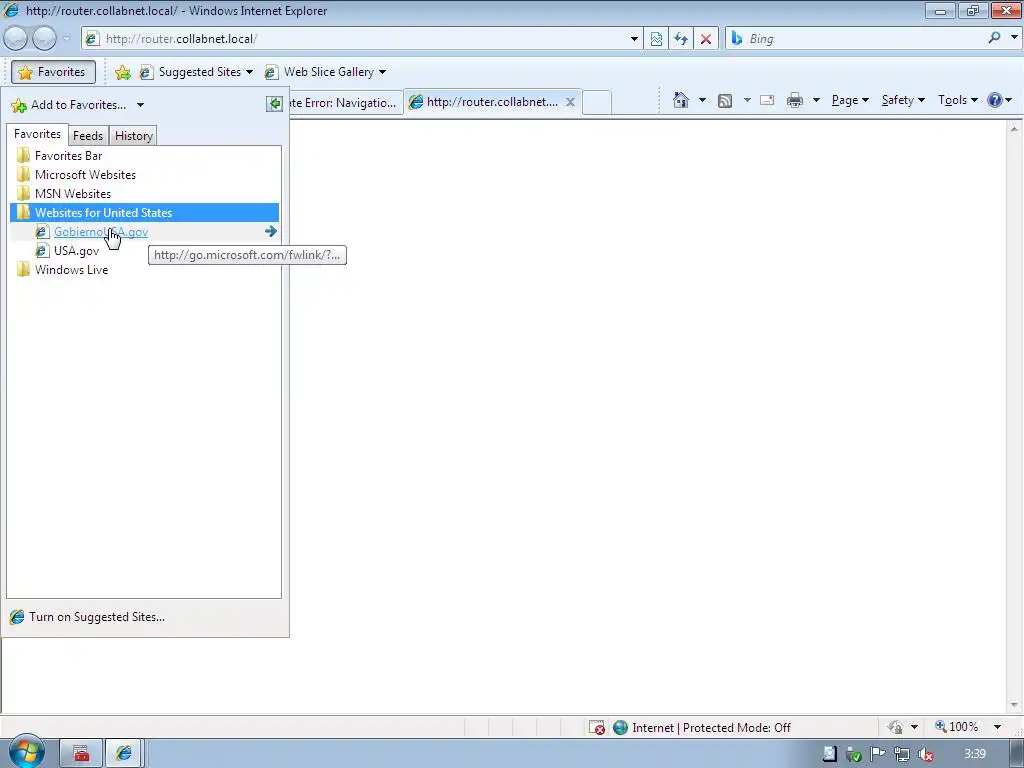The width and height of the screenshot is (1024, 768).
Task: Click the muted volume tray icon
Action: coord(925,754)
